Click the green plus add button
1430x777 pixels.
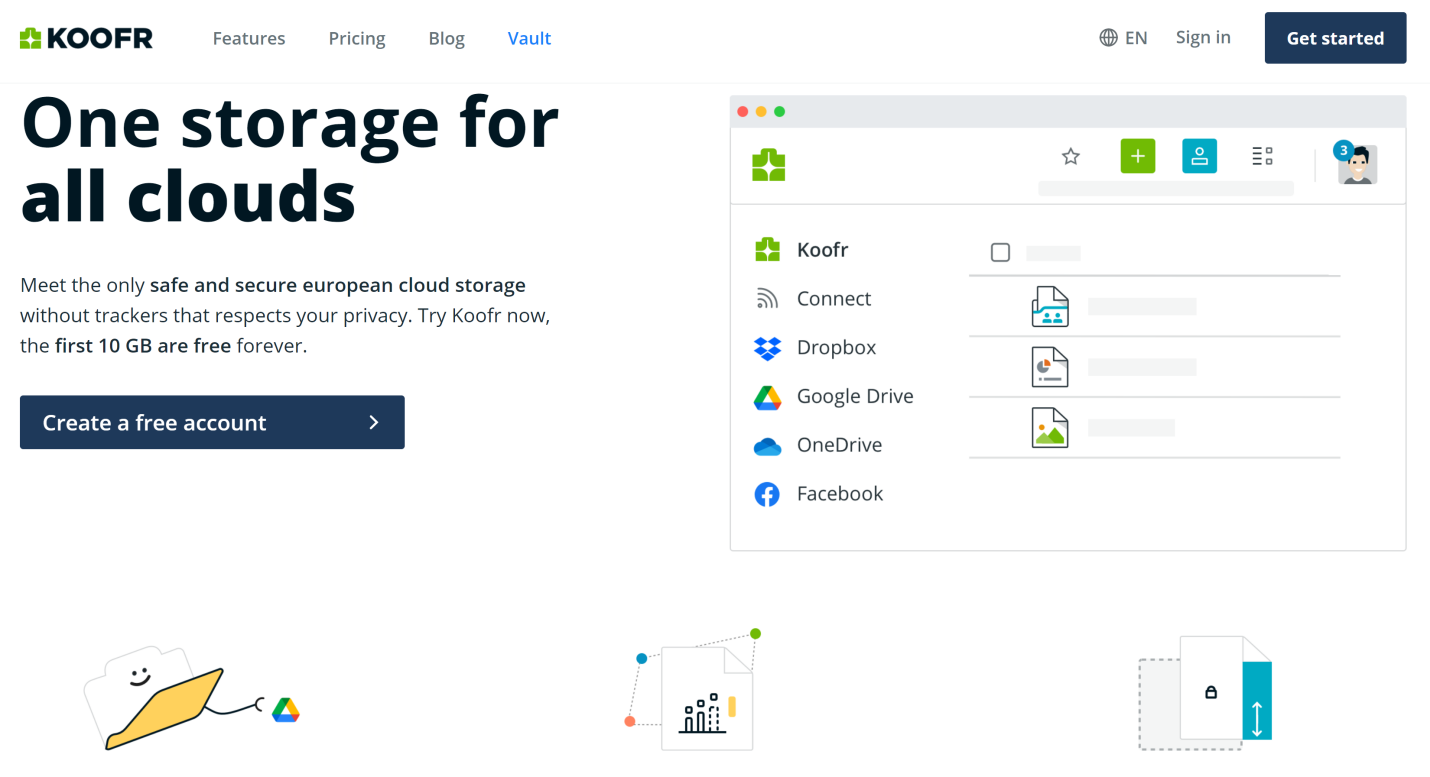coord(1137,156)
